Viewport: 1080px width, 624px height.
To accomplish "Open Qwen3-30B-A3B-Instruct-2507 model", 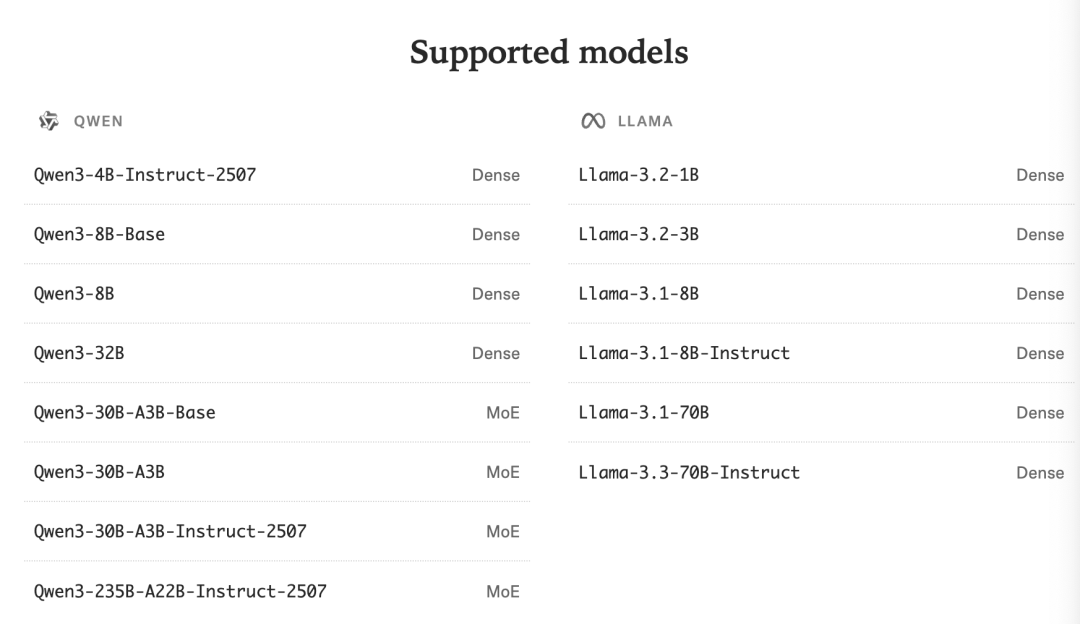I will 170,532.
